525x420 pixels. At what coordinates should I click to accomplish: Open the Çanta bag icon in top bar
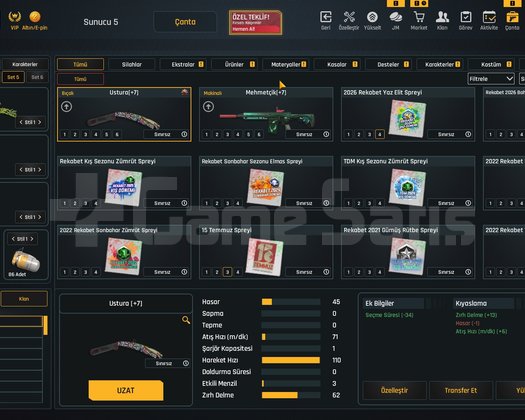[512, 17]
